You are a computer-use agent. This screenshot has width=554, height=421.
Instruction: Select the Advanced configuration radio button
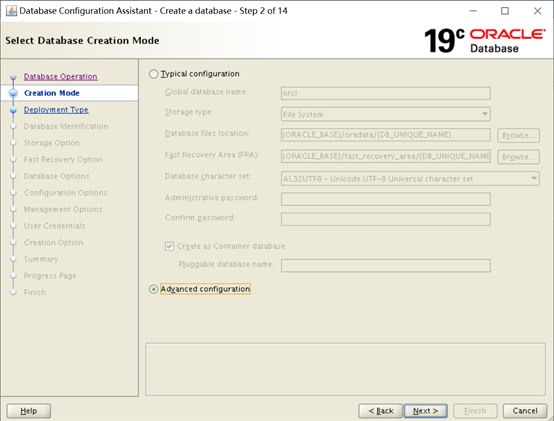coord(153,289)
